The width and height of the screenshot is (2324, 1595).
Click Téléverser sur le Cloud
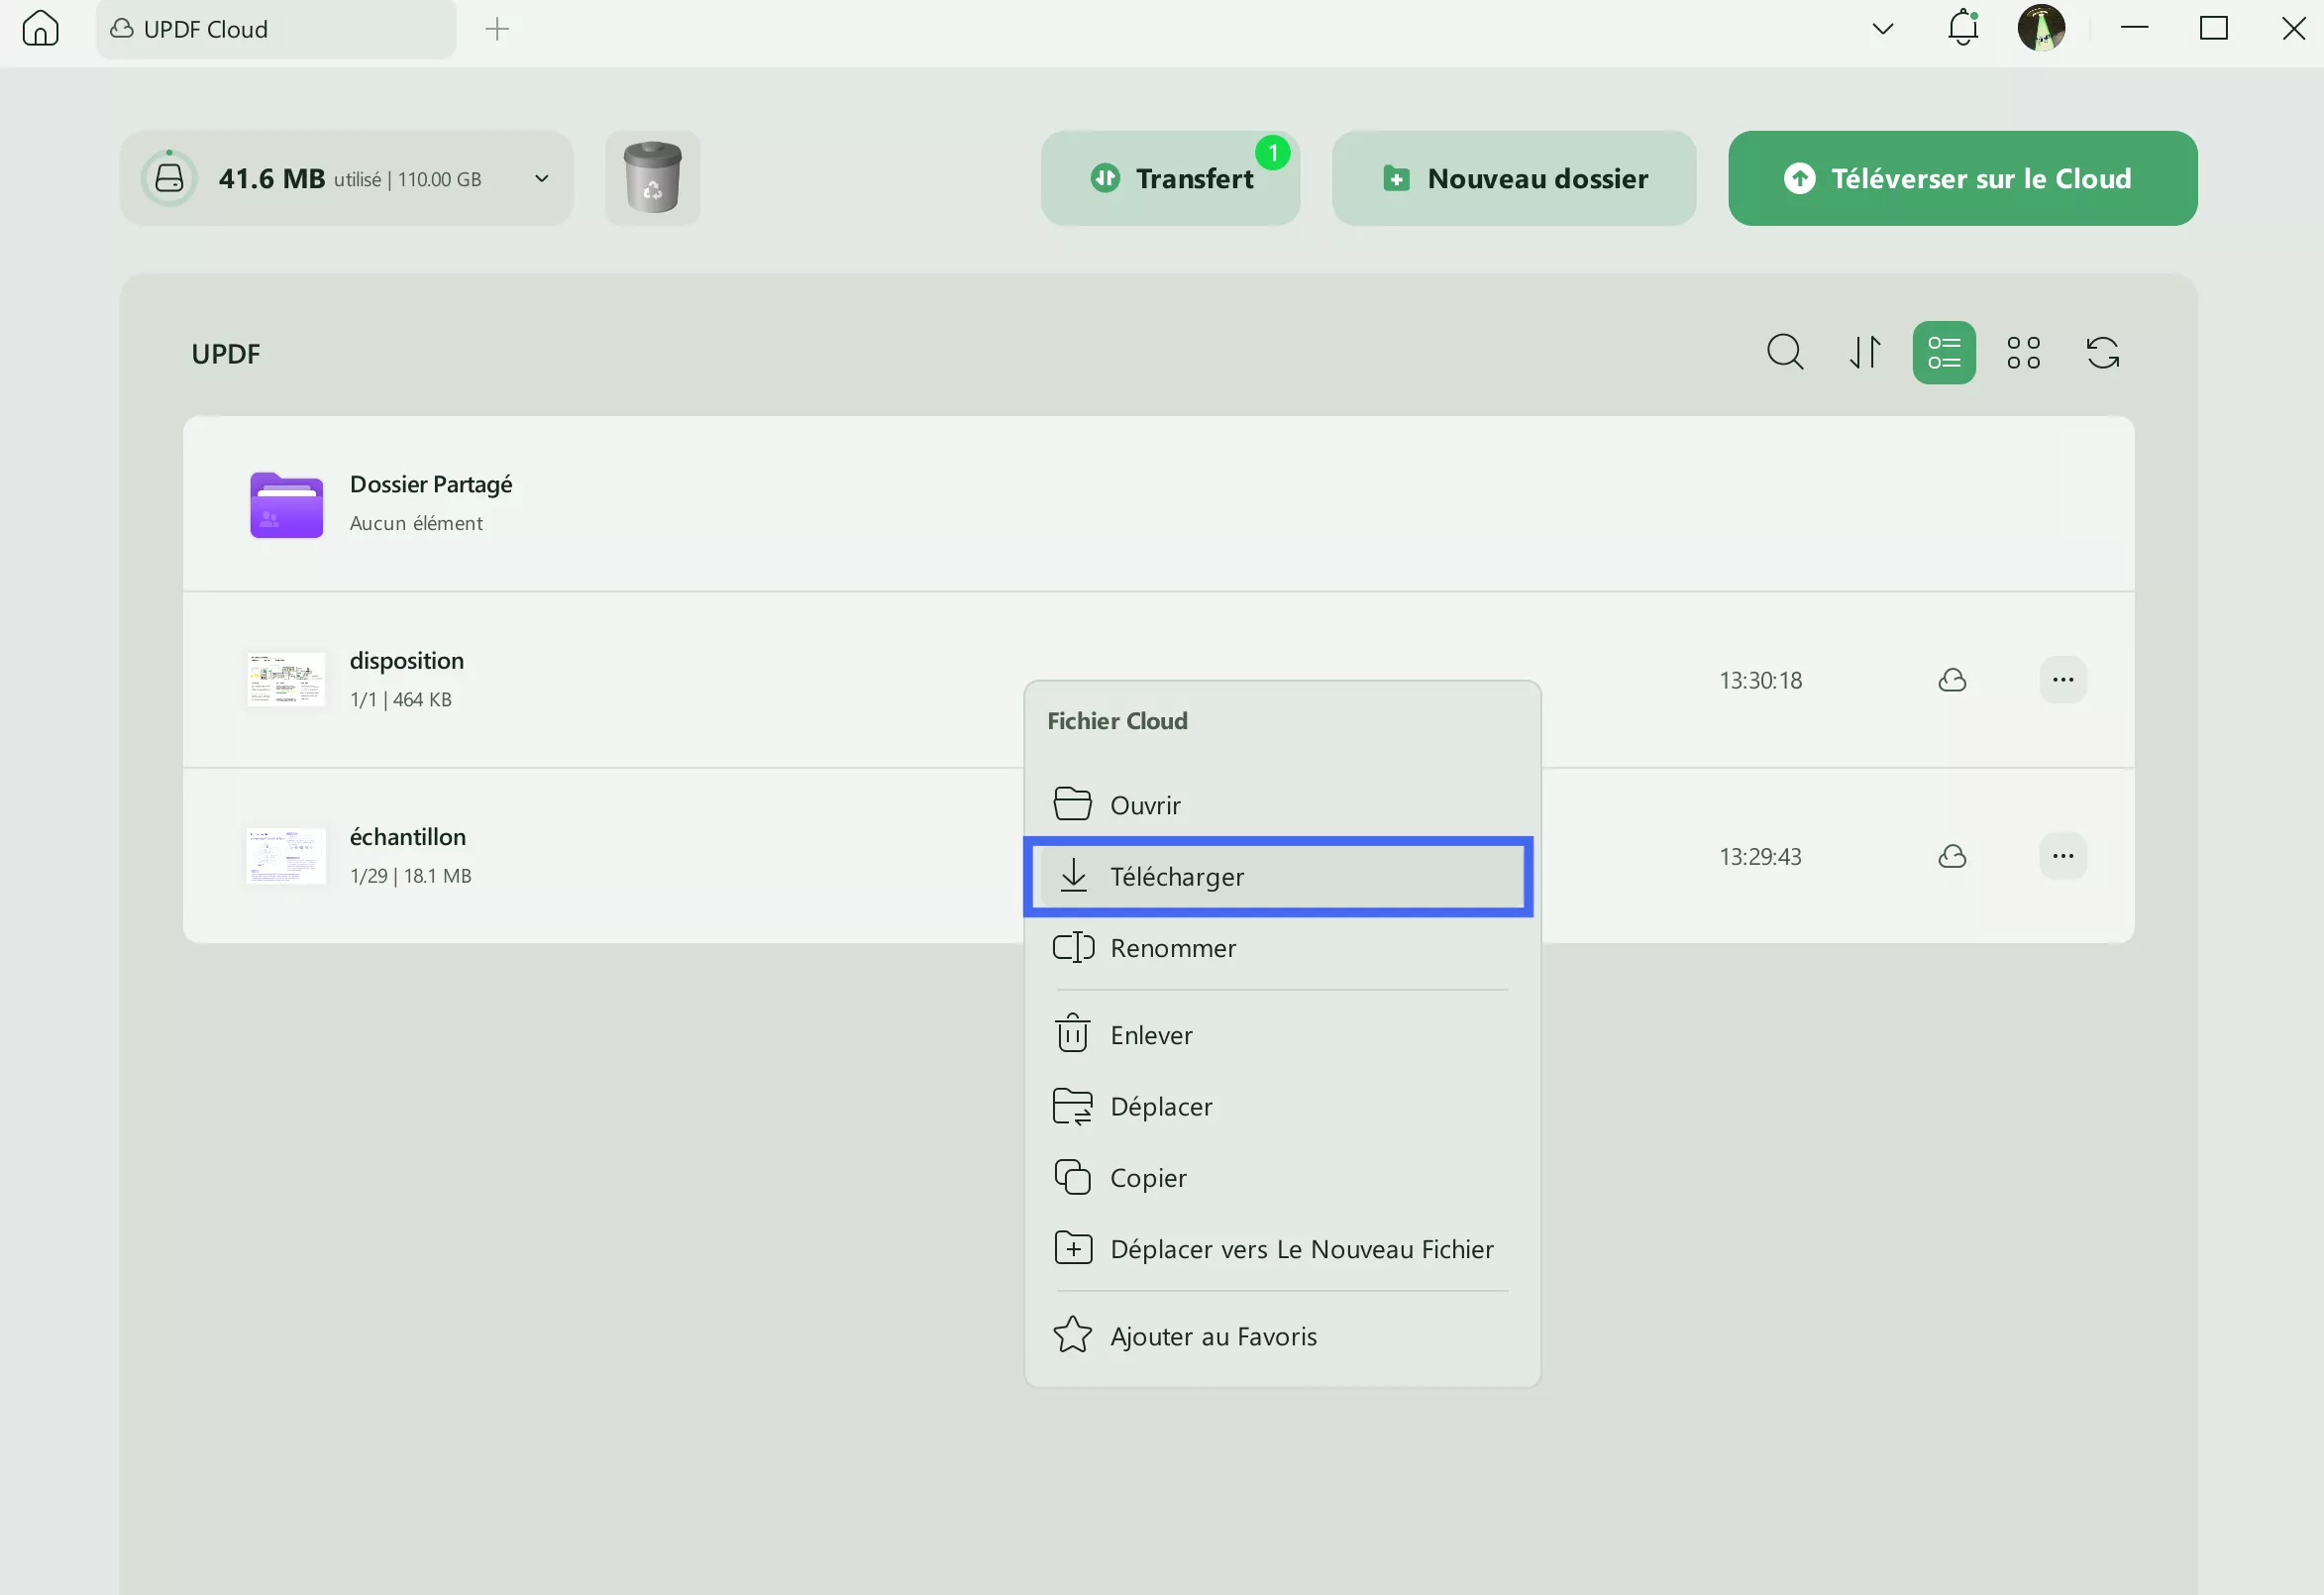[x=1962, y=178]
